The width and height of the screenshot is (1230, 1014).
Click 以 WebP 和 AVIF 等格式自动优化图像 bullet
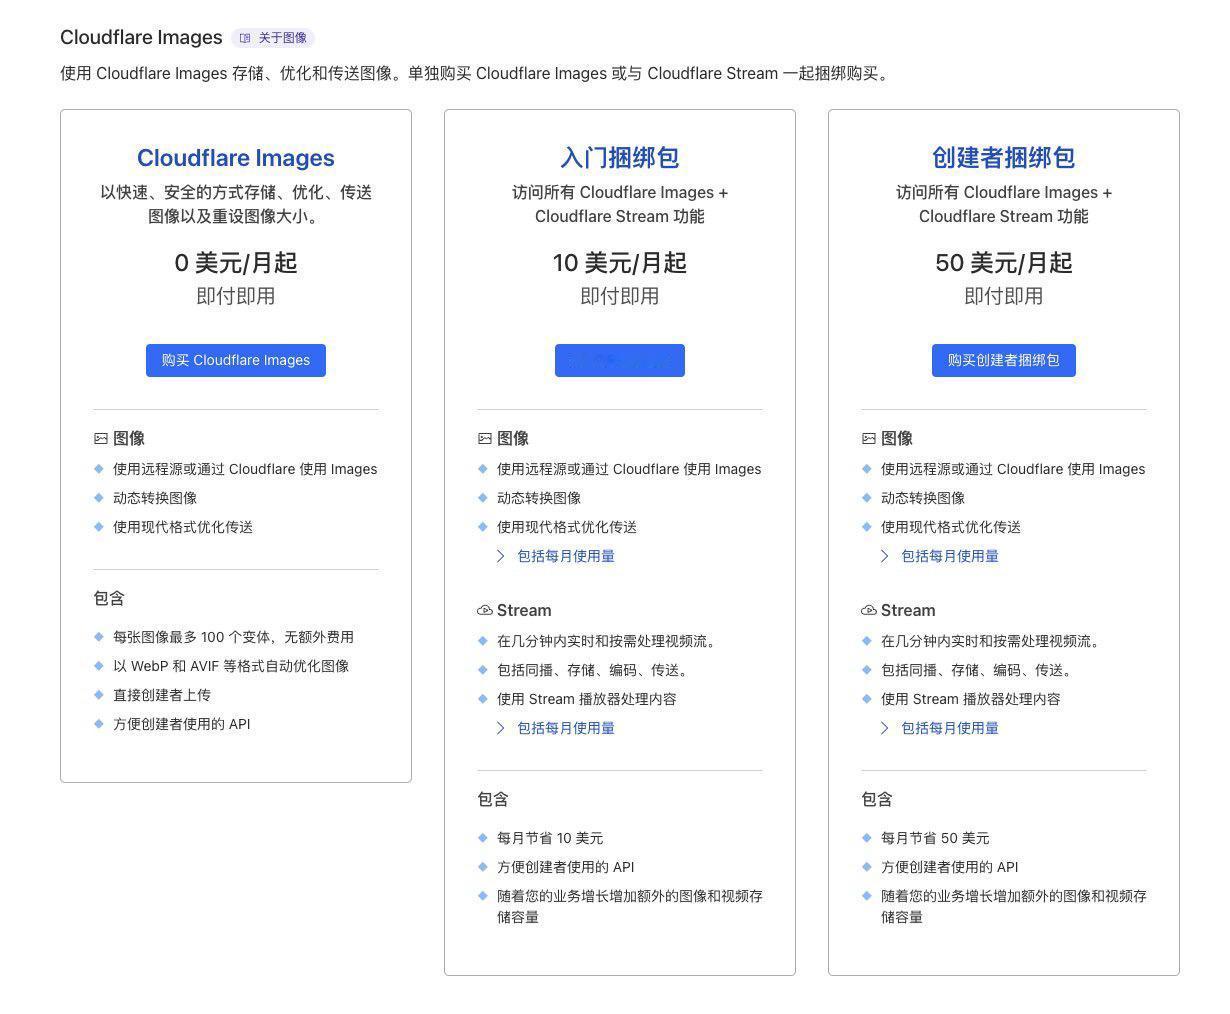coord(231,666)
